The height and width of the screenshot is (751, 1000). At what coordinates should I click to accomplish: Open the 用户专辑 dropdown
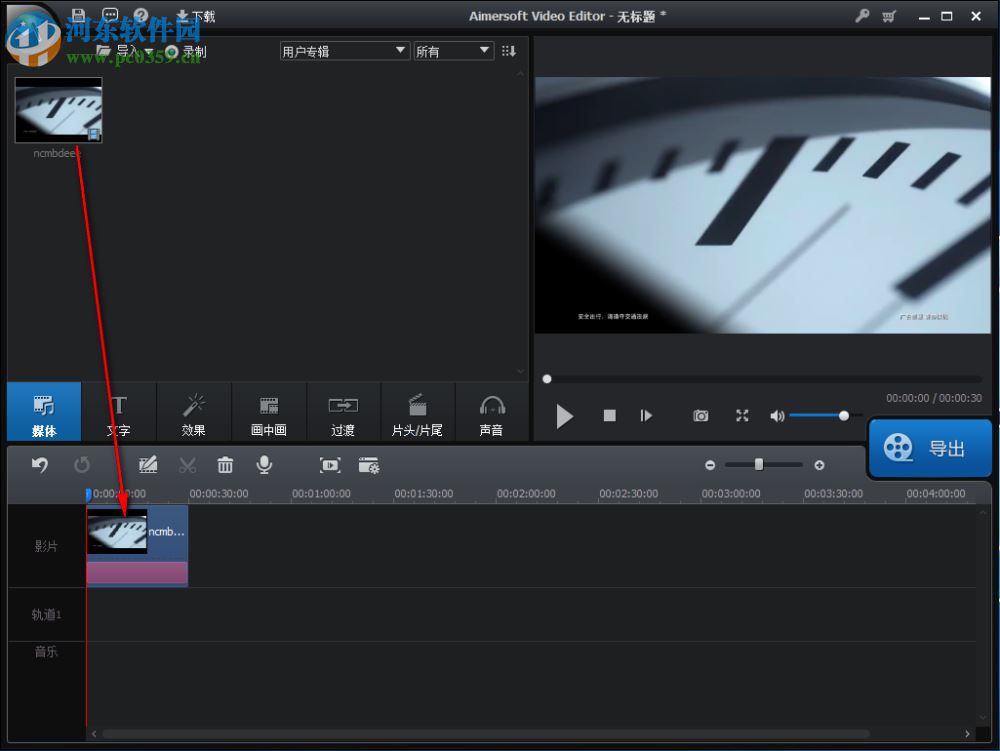coord(344,50)
